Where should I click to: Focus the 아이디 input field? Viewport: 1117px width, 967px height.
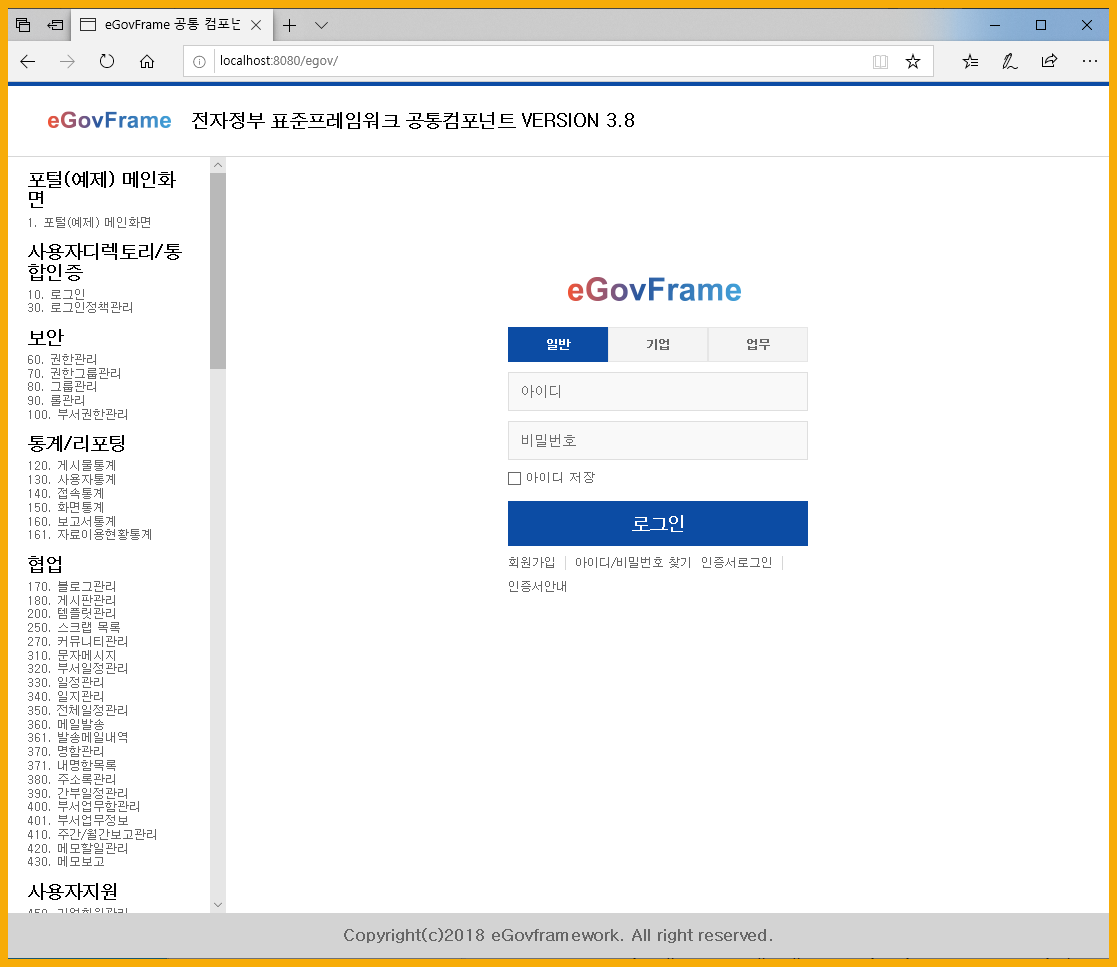click(x=658, y=391)
